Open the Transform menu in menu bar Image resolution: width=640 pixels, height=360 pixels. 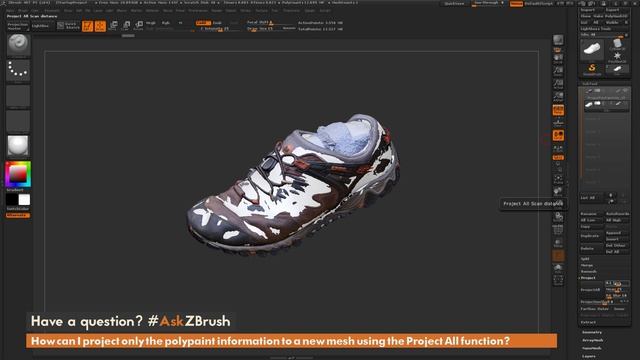[x=292, y=11]
